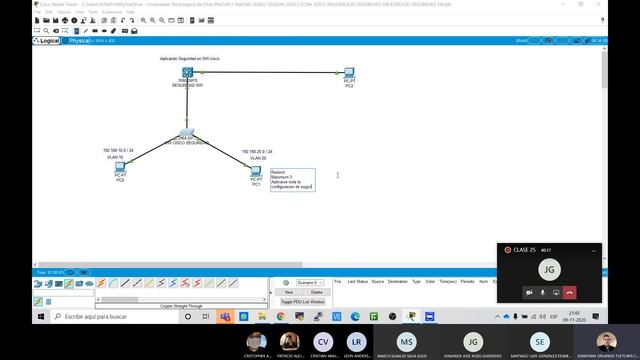640x360 pixels.
Task: Click the Print toolbar icon
Action: (x=65, y=20)
